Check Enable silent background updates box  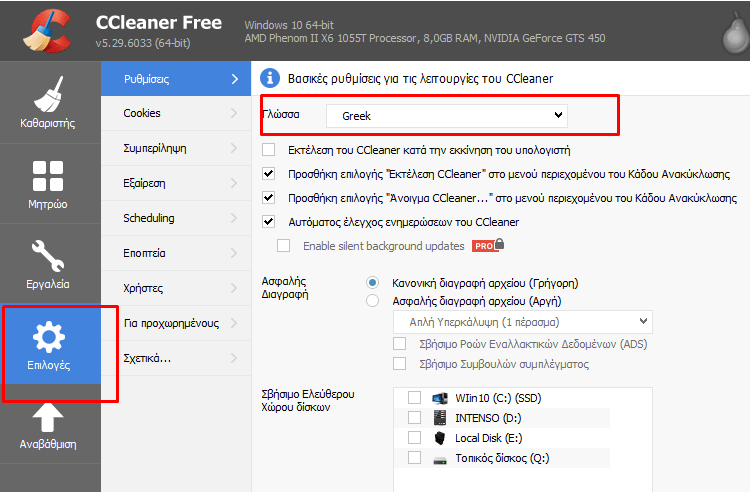coord(284,245)
